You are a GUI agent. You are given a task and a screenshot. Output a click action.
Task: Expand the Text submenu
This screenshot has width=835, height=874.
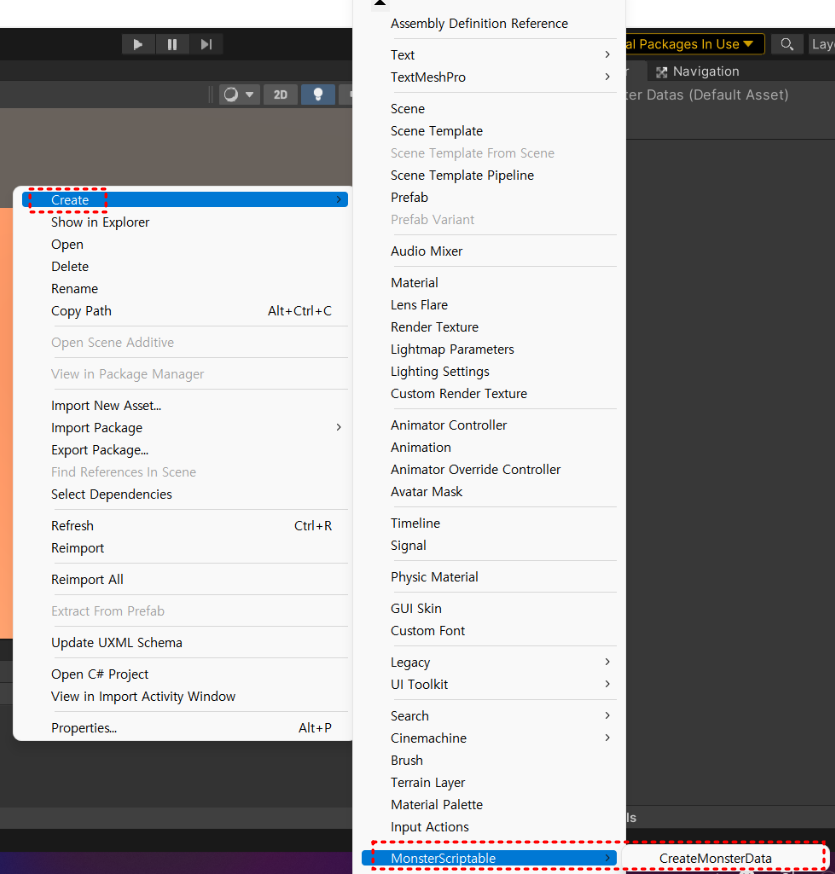[x=489, y=55]
